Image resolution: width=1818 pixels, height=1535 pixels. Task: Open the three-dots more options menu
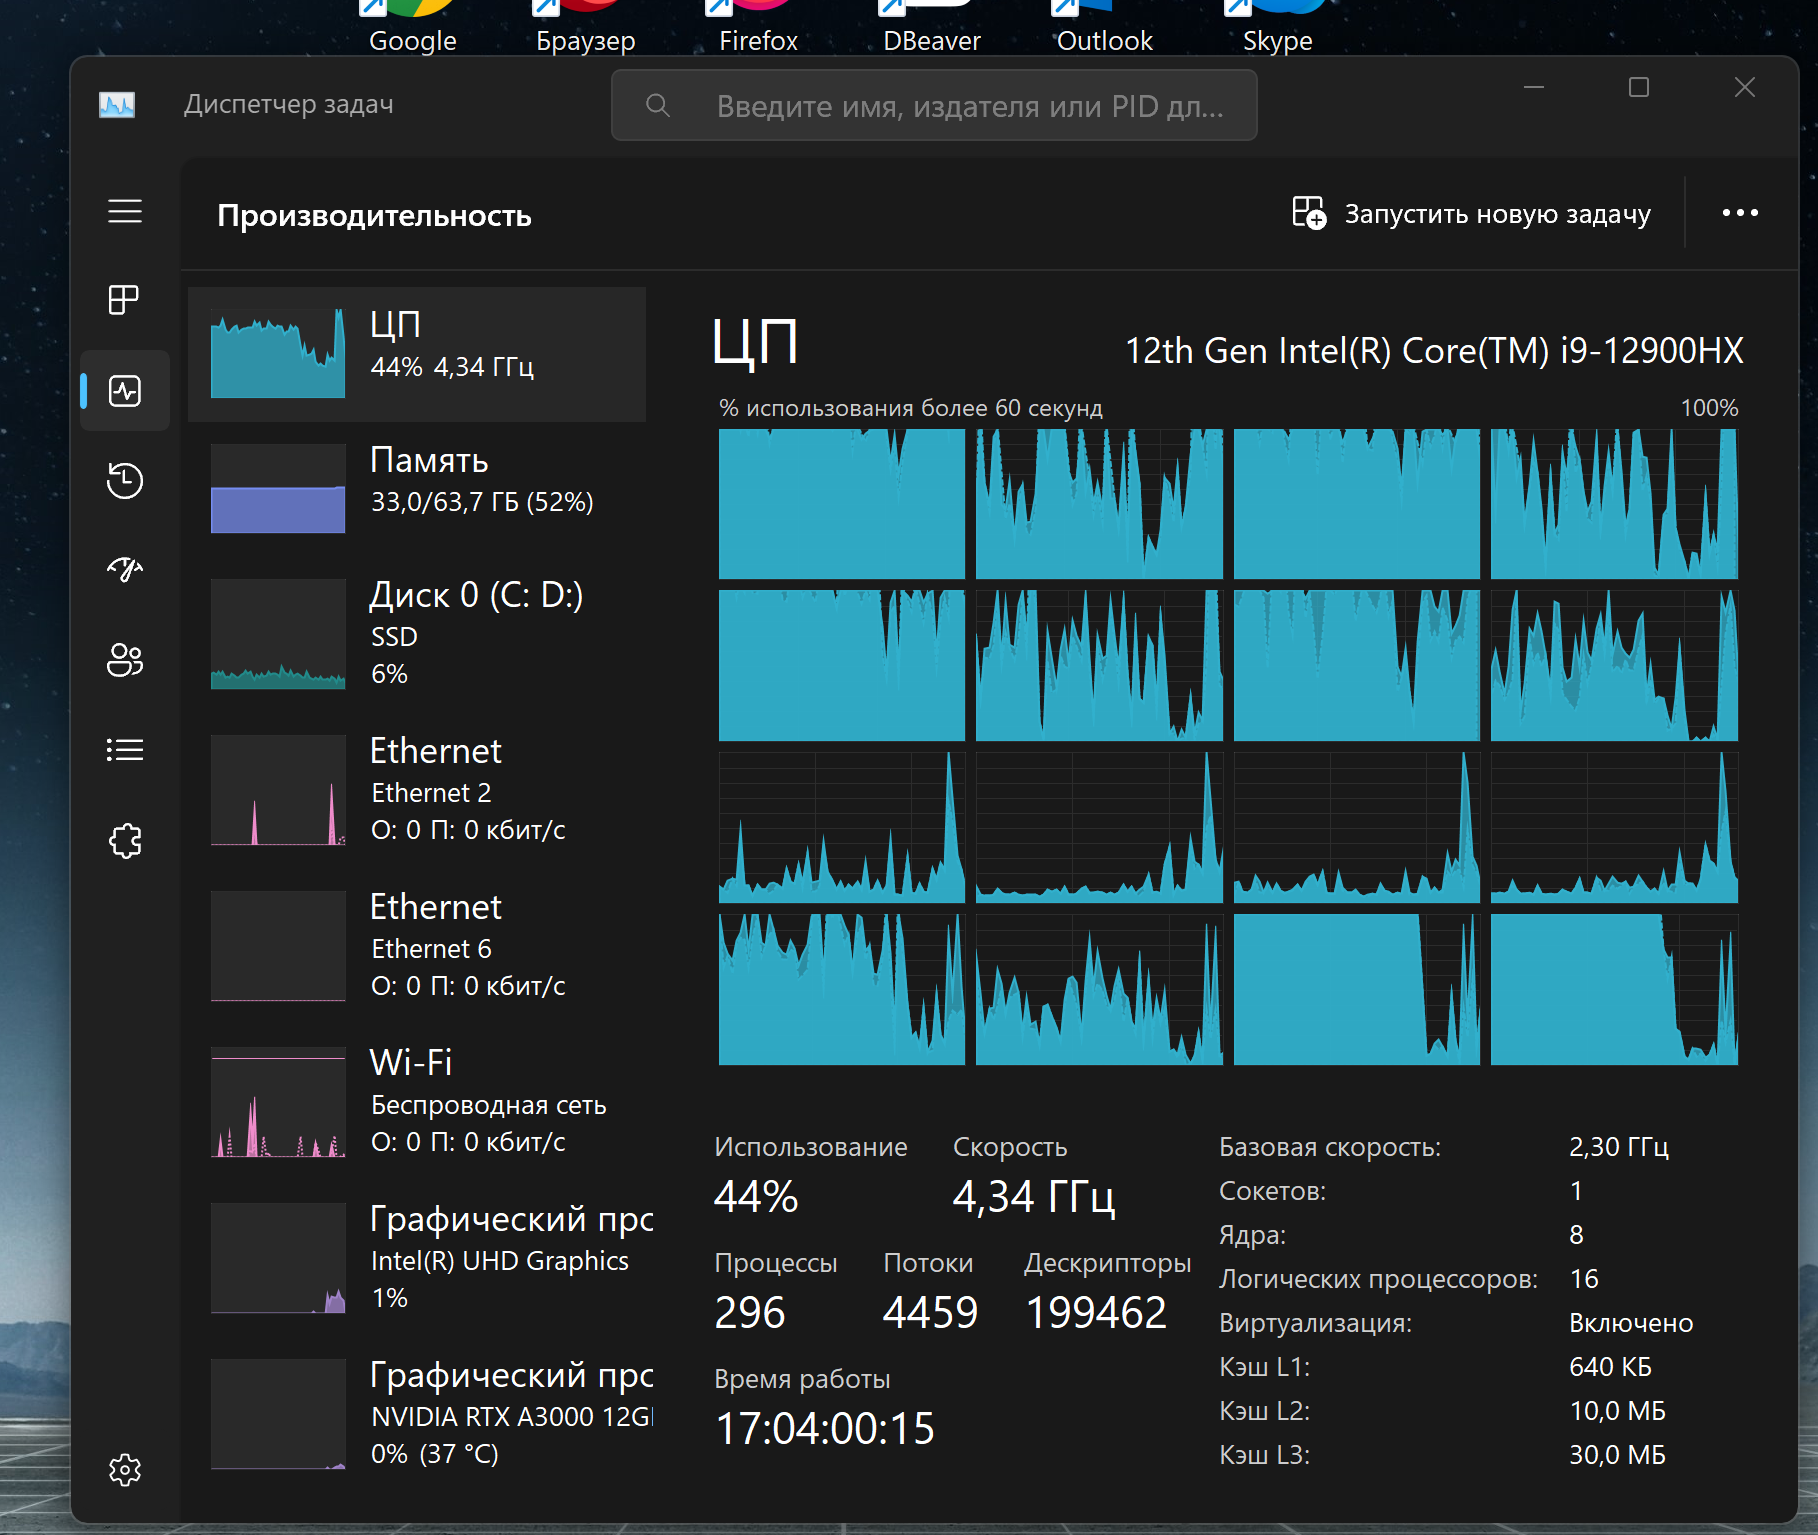pos(1740,213)
